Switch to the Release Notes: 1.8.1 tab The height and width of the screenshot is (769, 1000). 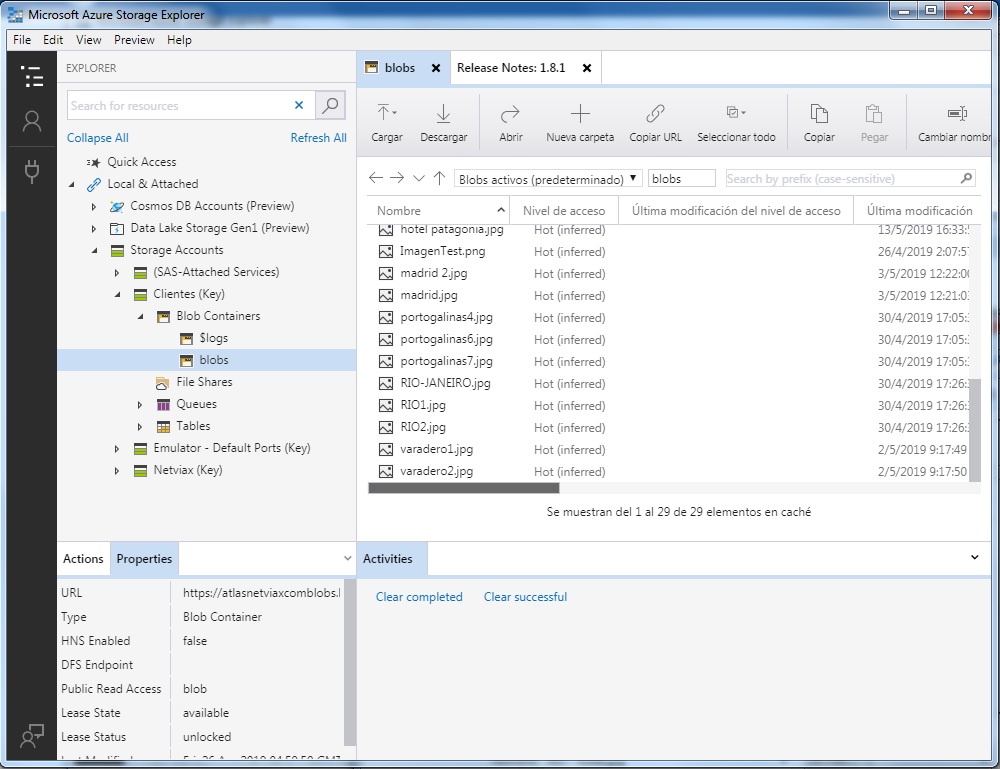(511, 68)
